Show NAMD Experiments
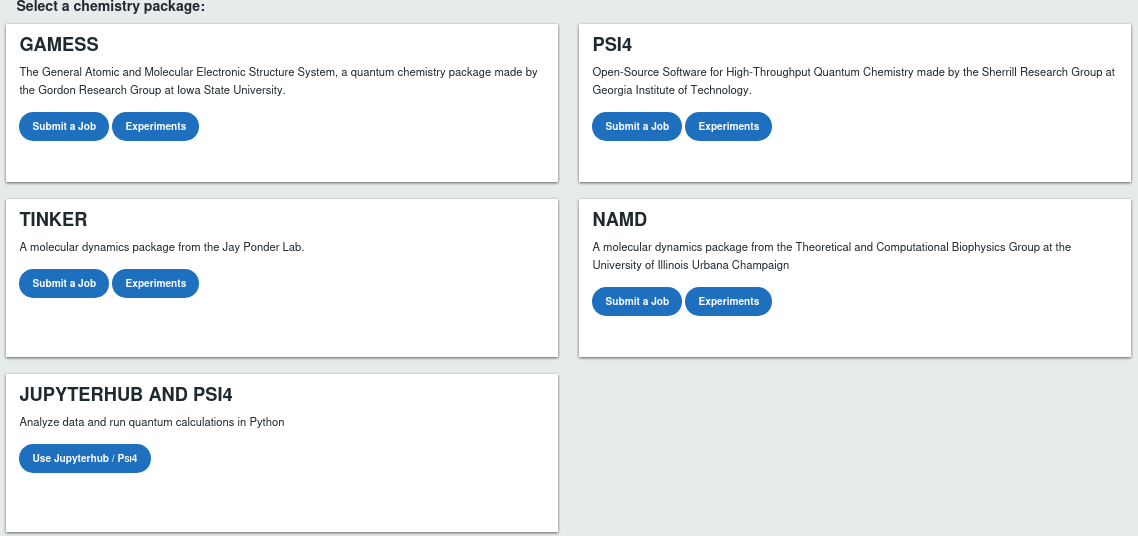Viewport: 1138px width, 536px height. coord(729,302)
